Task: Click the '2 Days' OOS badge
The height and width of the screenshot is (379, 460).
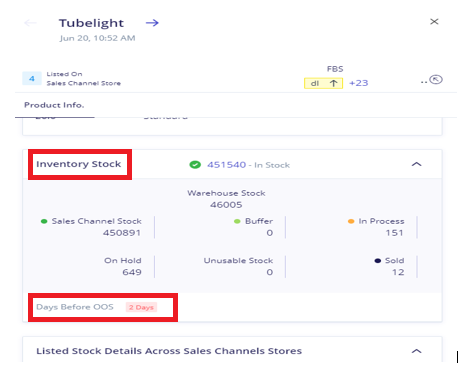Action: click(141, 307)
